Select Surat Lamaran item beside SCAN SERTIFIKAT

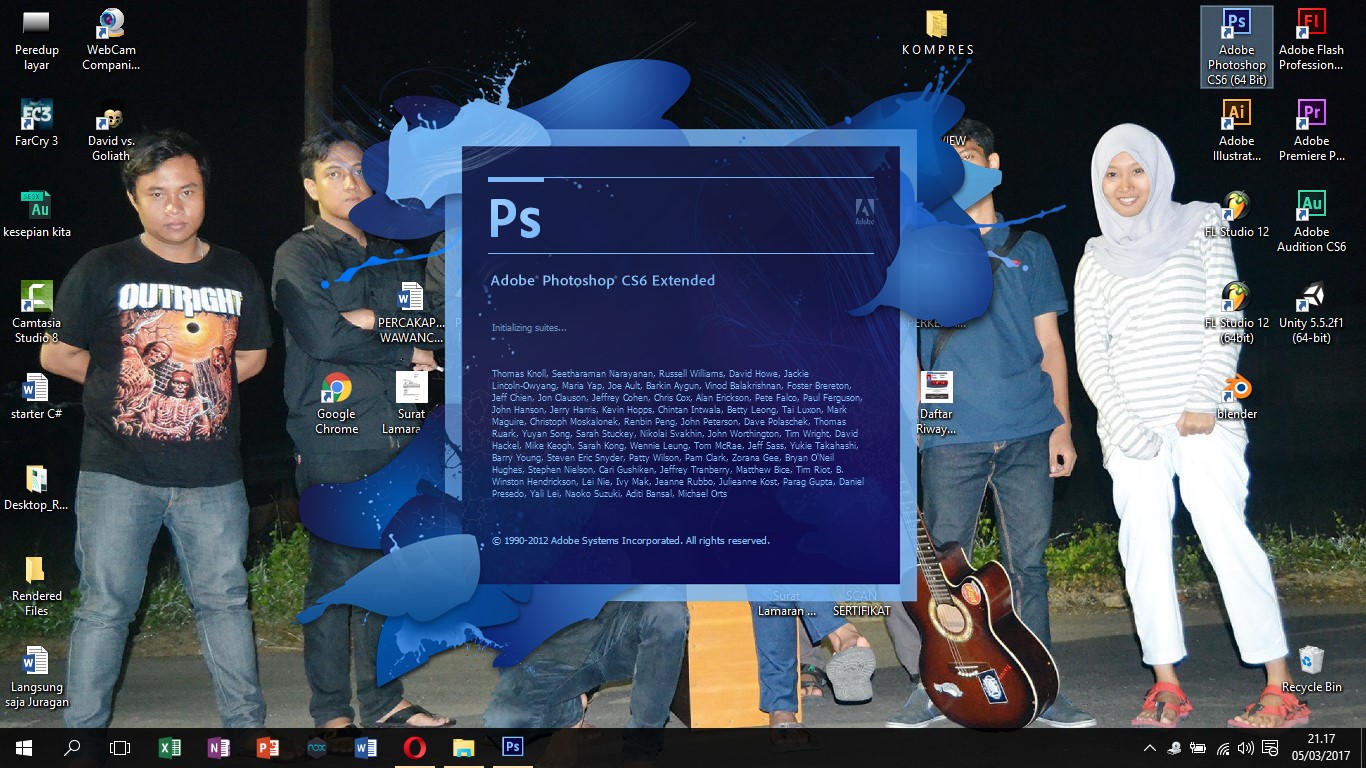(787, 603)
